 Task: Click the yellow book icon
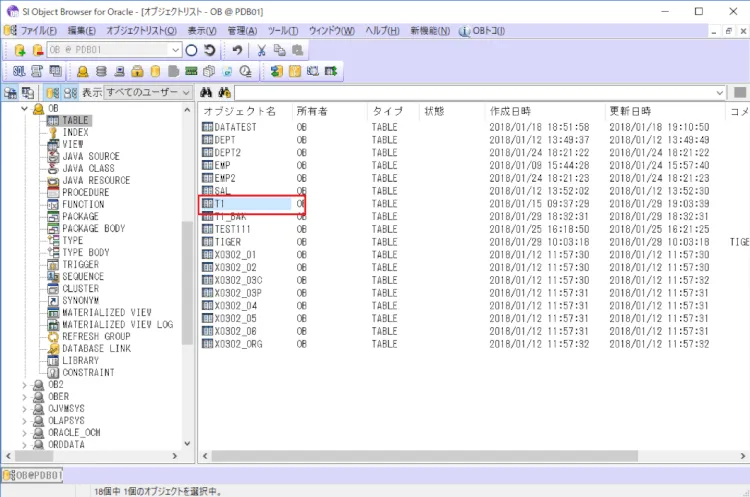[x=295, y=71]
